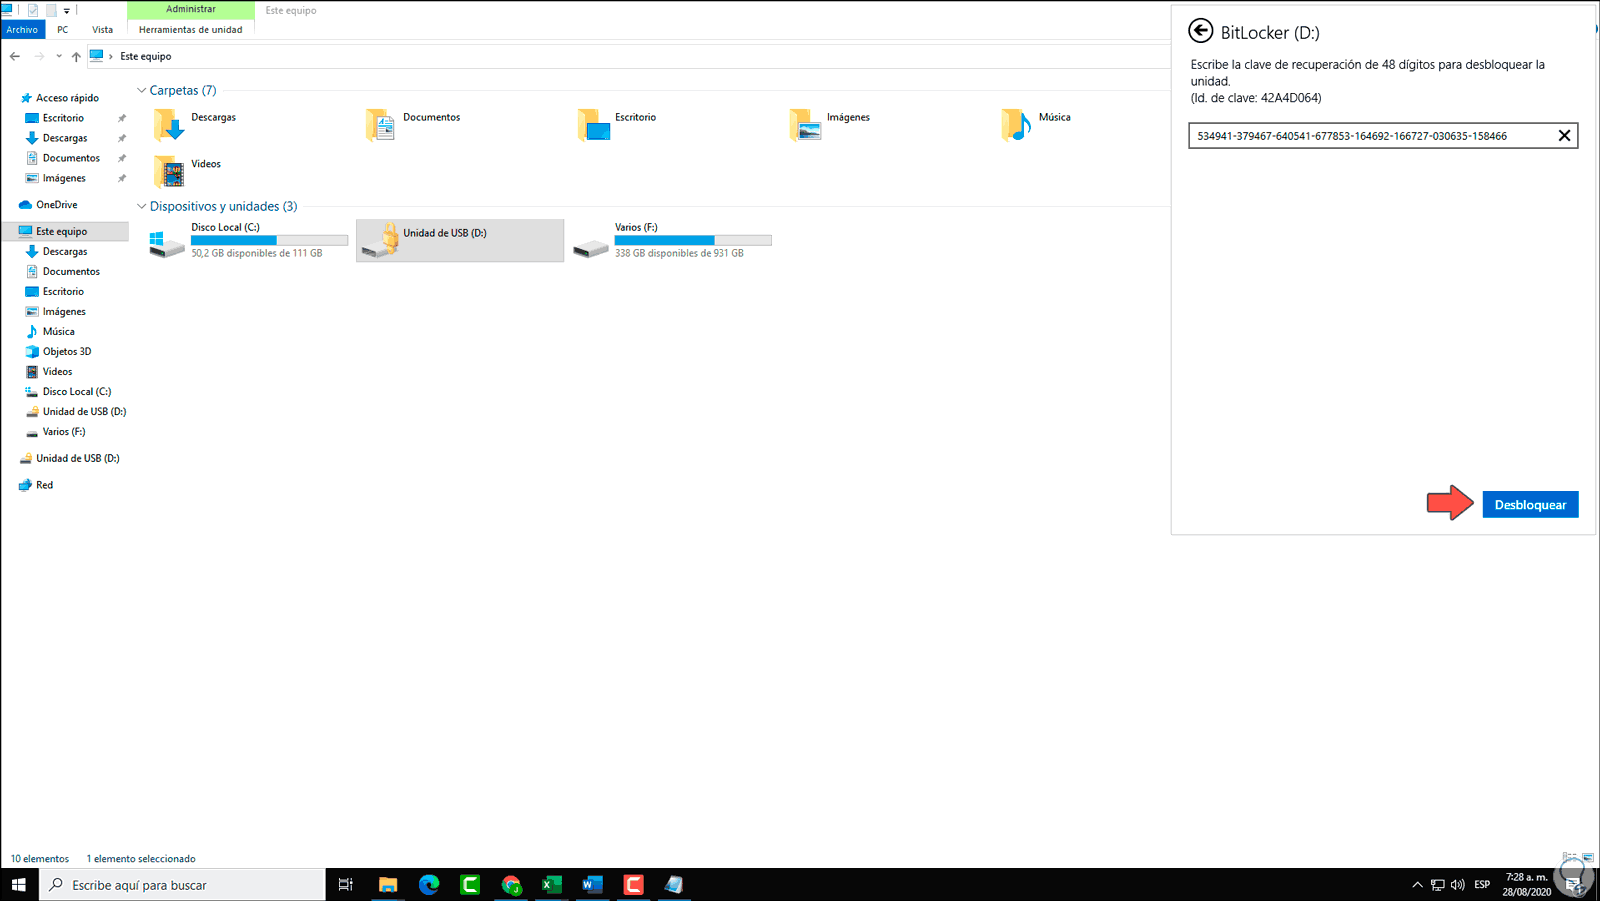This screenshot has width=1600, height=901.
Task: Click the BitLocker back arrow icon
Action: point(1200,31)
